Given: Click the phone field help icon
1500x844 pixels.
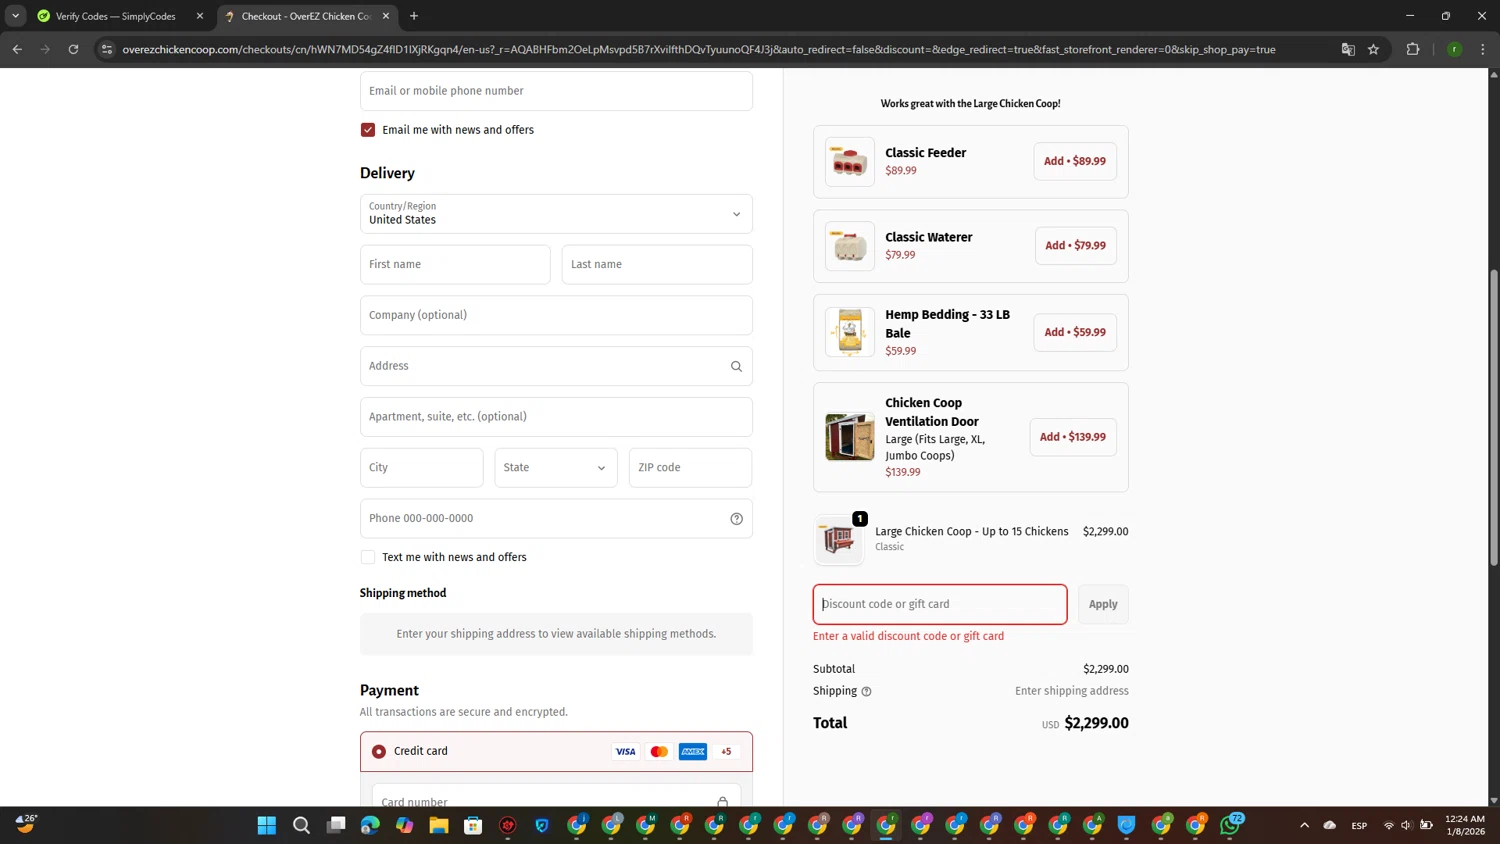Looking at the screenshot, I should [736, 518].
